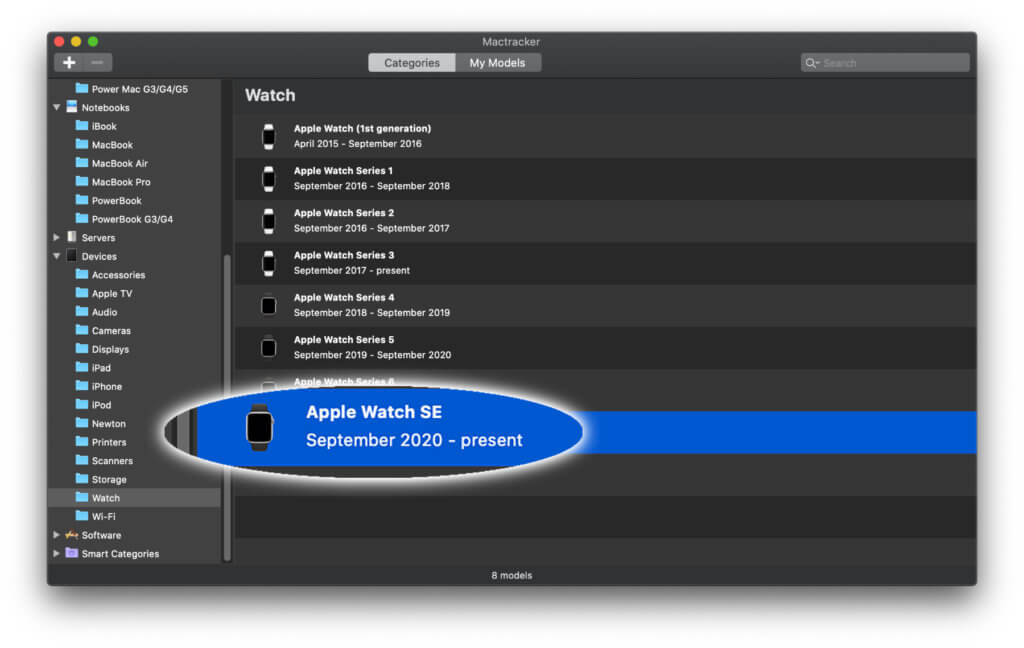The height and width of the screenshot is (648, 1024).
Task: Click the Apple Watch Series 1 icon
Action: click(x=268, y=178)
